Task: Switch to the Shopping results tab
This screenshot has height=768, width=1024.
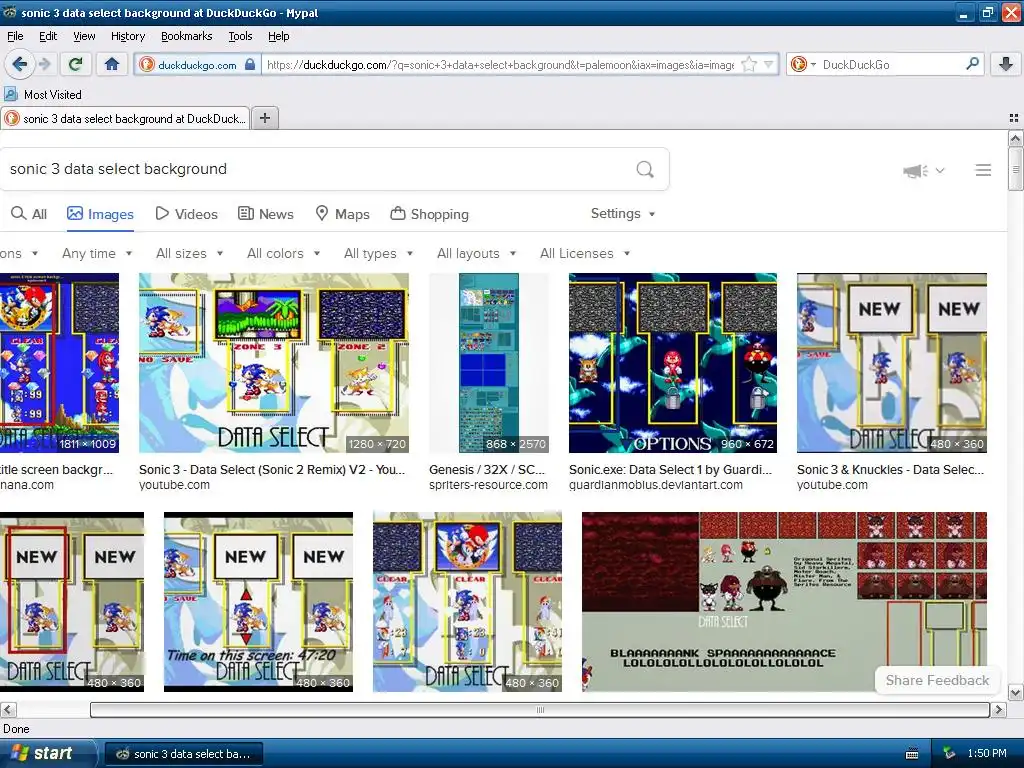Action: tap(429, 214)
